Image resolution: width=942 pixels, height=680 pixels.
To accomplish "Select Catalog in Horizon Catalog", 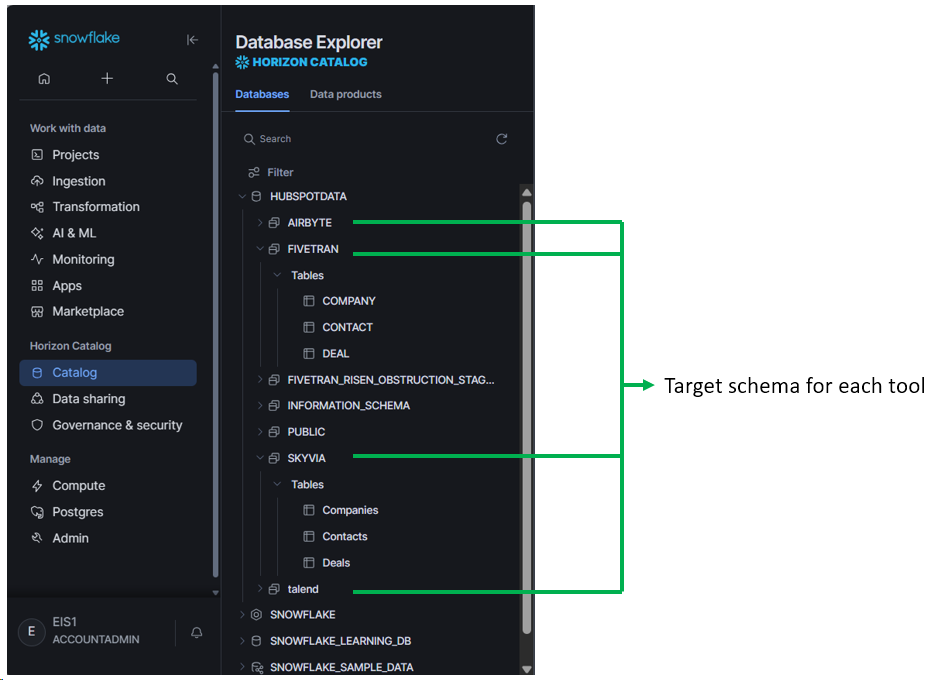I will pyautogui.click(x=108, y=373).
